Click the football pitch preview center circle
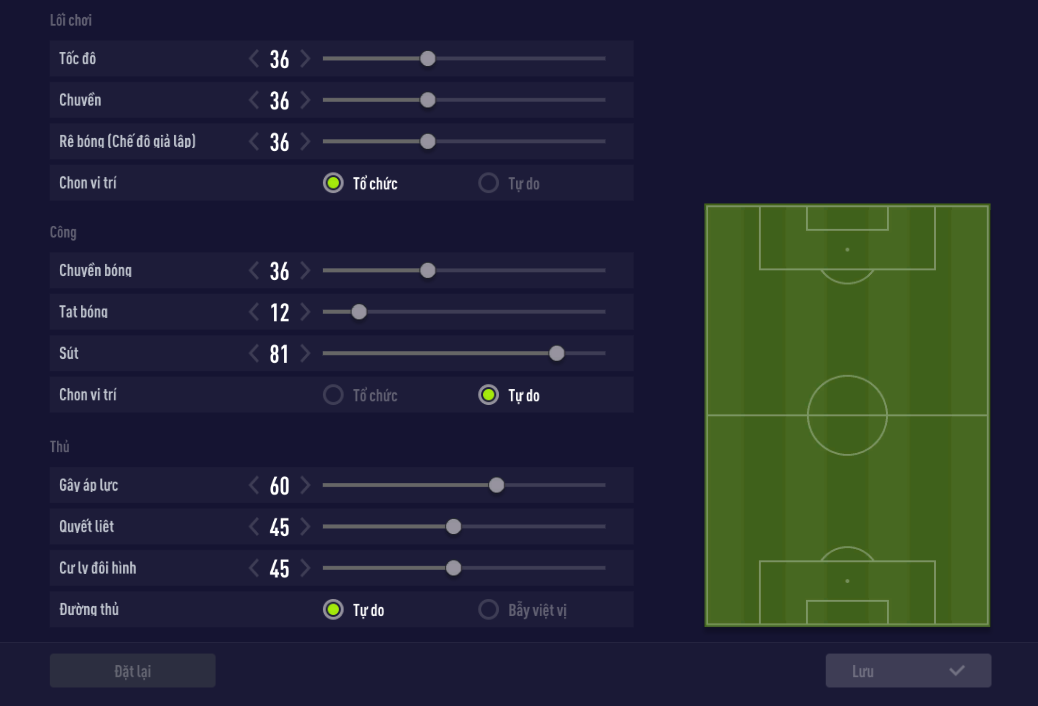The width and height of the screenshot is (1038, 706). click(847, 415)
